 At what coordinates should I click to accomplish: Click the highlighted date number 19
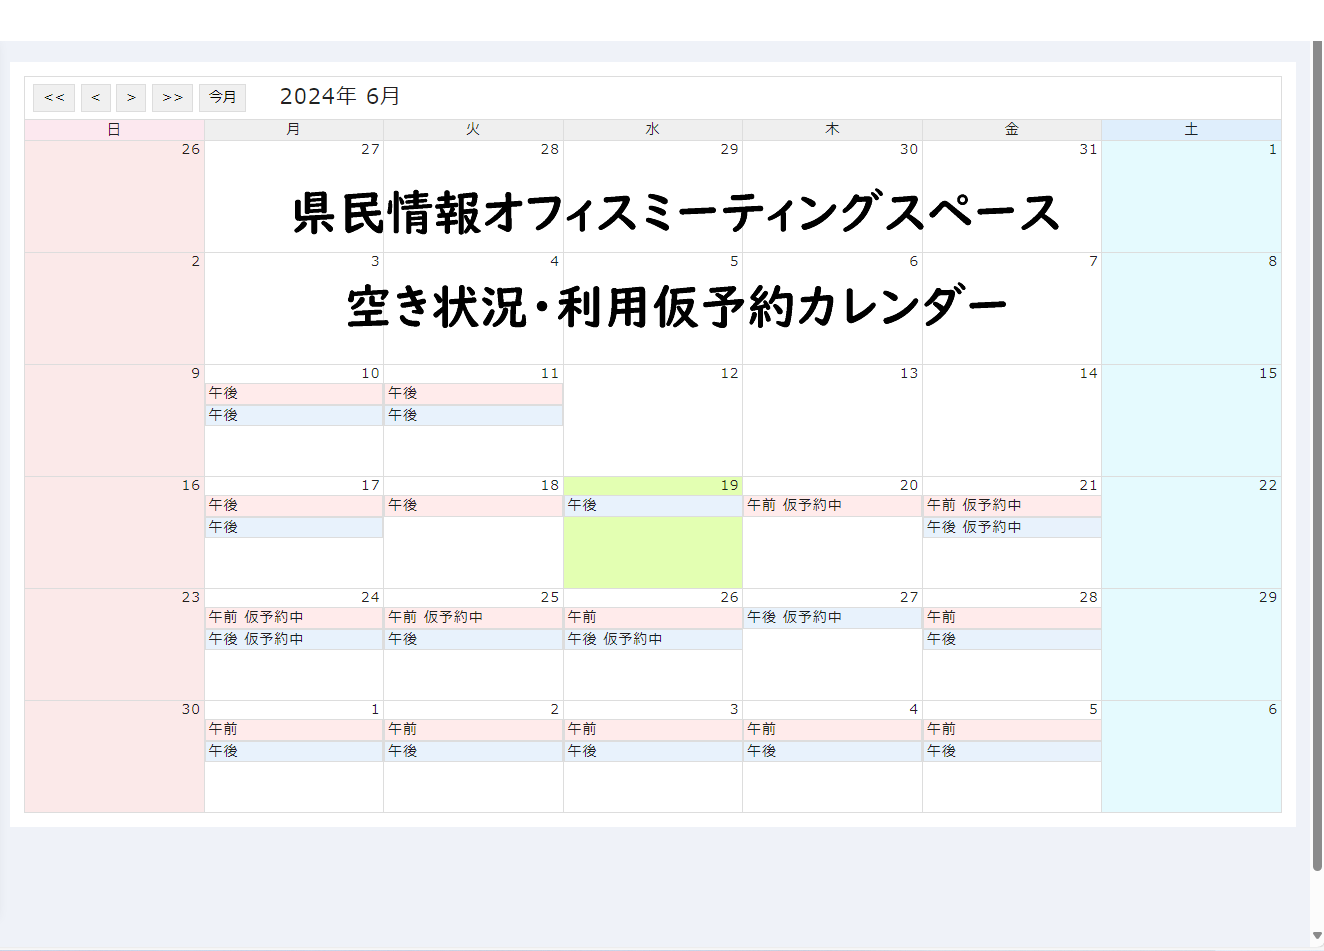[729, 485]
